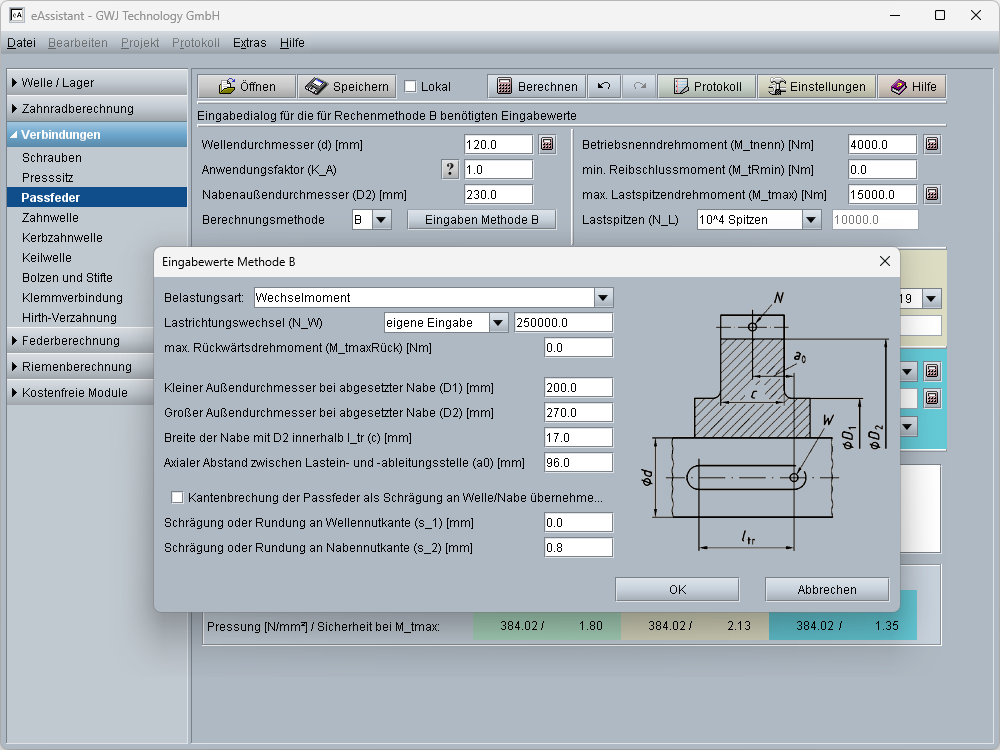The image size is (1000, 750).
Task: Click the undo arrow icon
Action: point(604,87)
